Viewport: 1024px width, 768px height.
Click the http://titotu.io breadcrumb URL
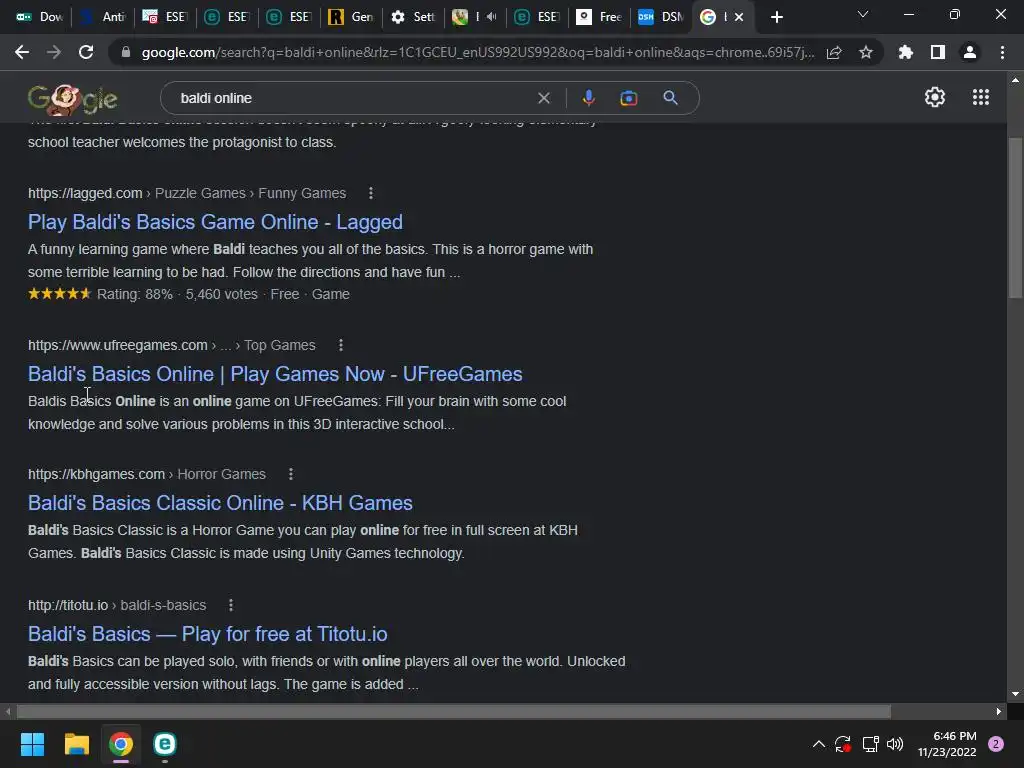(x=68, y=605)
